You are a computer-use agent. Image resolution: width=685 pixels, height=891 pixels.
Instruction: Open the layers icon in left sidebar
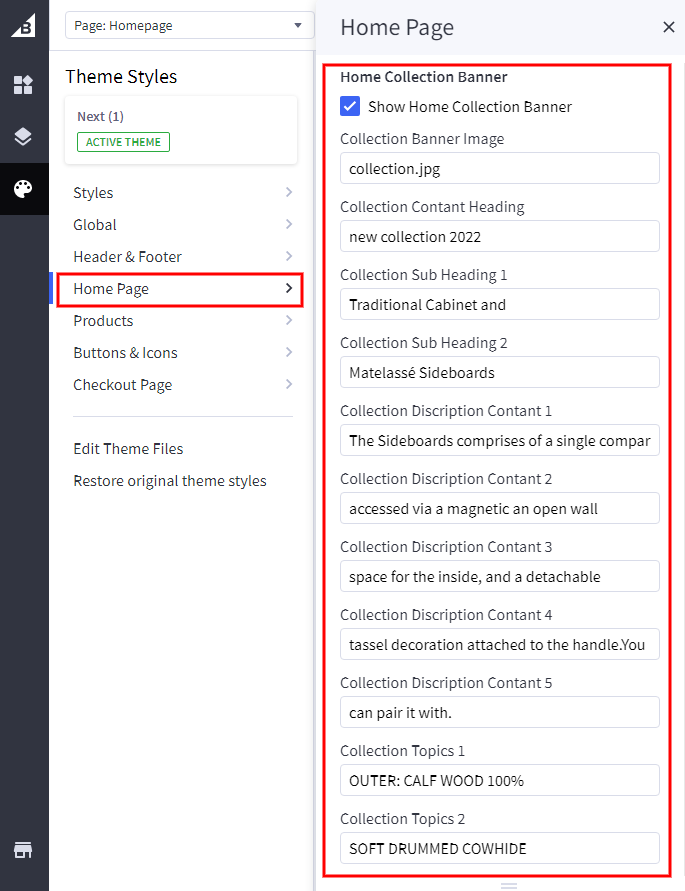pos(23,137)
